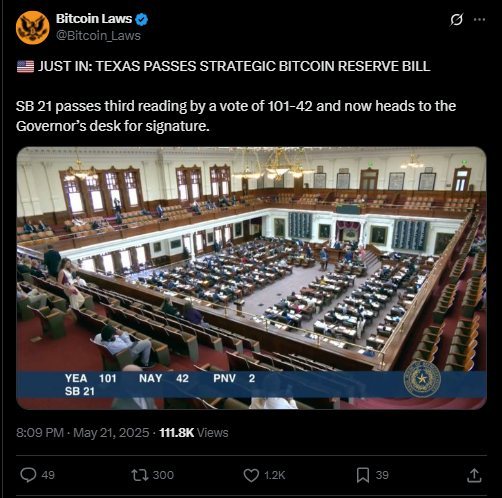502x498 pixels.
Task: Click the 39 bookmarks count
Action: [382, 475]
